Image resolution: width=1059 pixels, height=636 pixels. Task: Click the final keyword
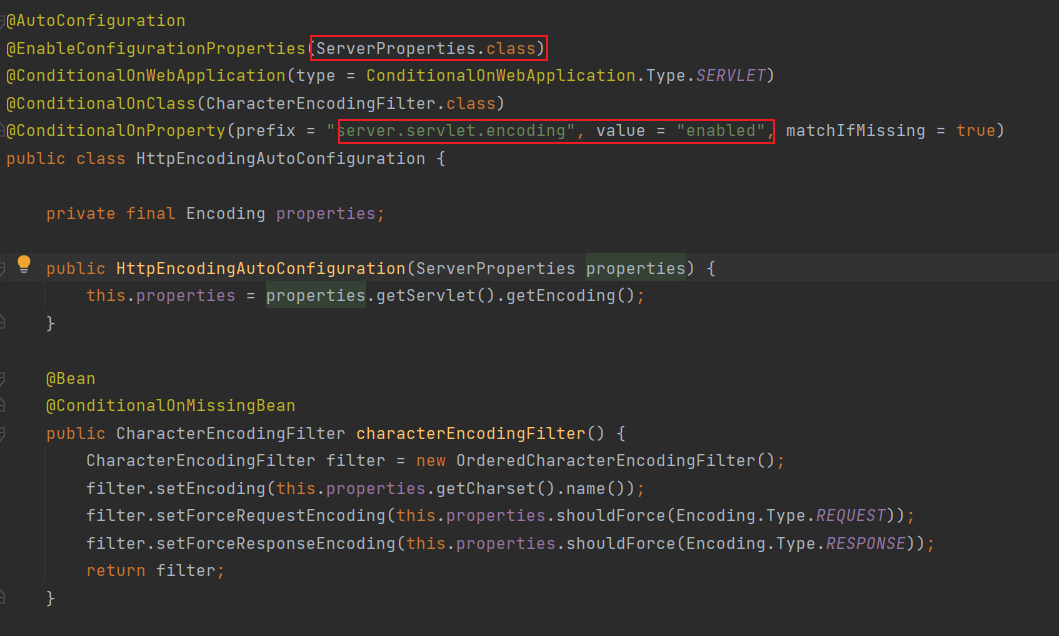pos(151,214)
